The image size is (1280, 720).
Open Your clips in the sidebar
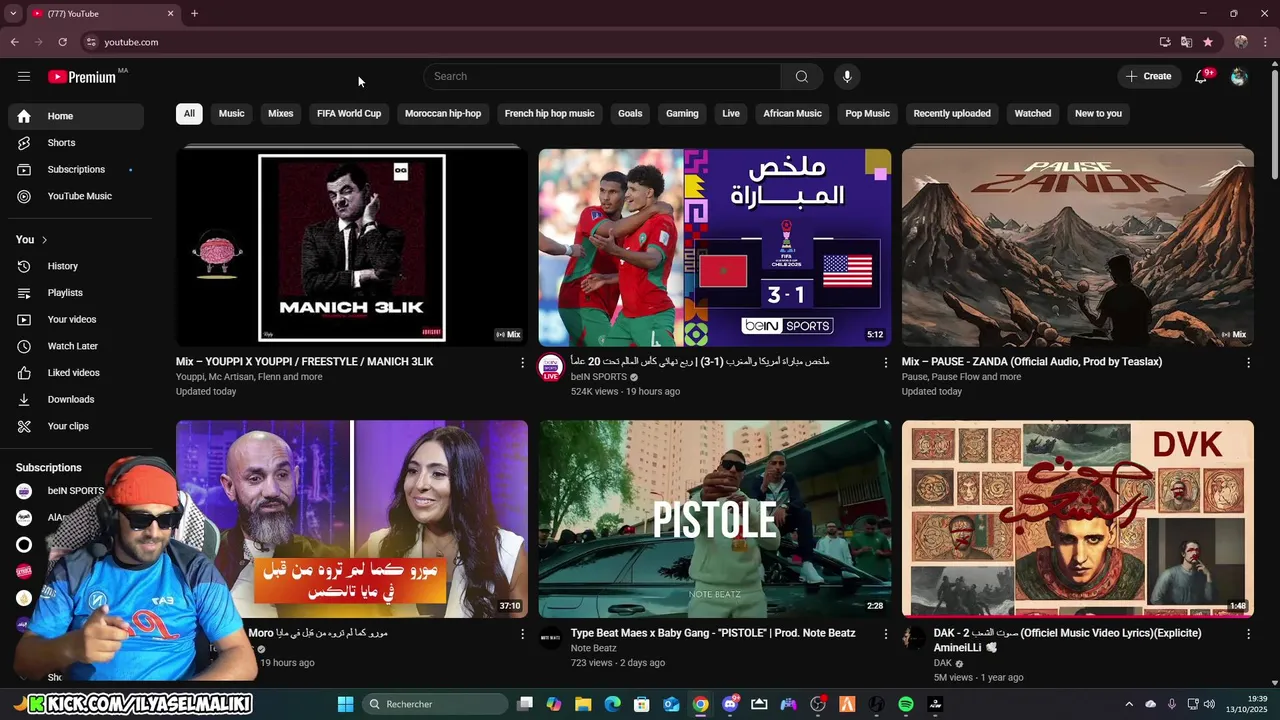[76, 426]
